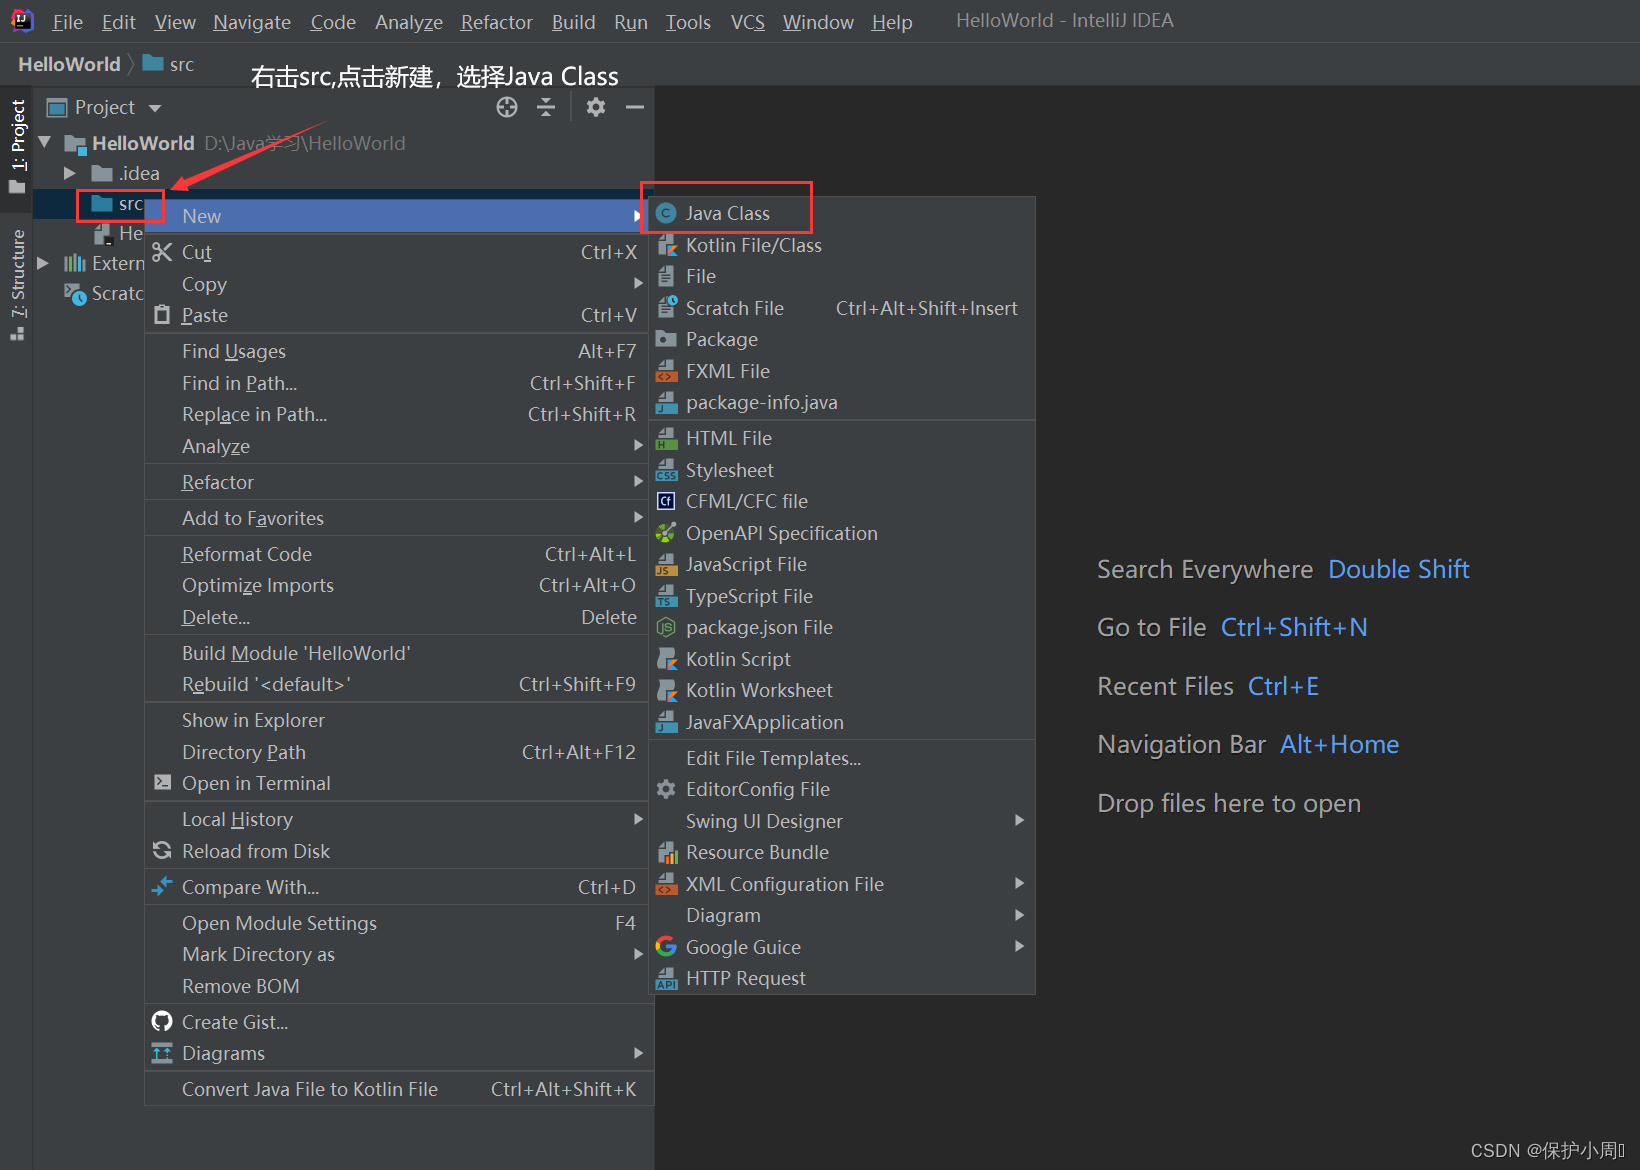
Task: Click the EditorConfig File gear icon
Action: click(x=666, y=789)
